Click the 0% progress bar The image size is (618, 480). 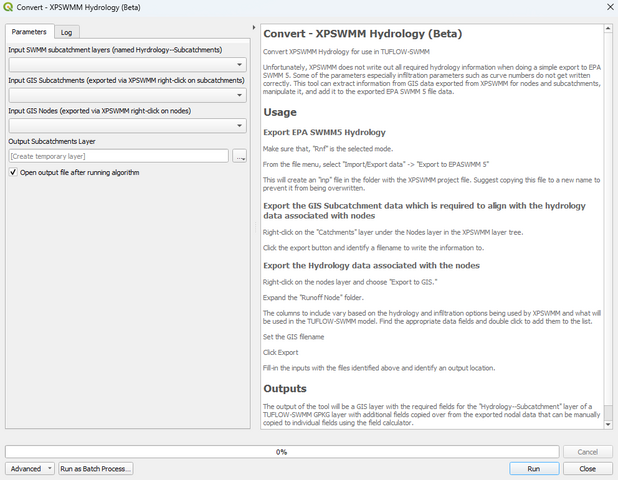(x=282, y=452)
